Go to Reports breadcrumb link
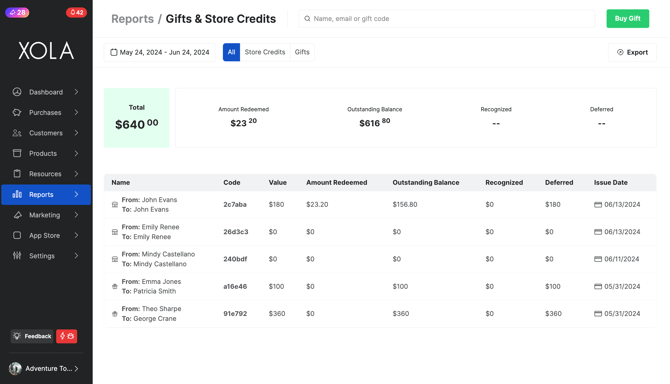 coord(132,19)
